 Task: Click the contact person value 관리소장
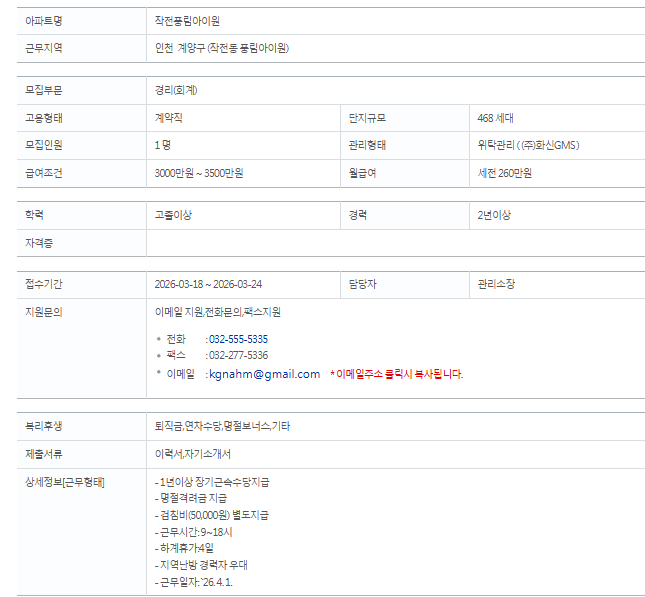point(496,284)
